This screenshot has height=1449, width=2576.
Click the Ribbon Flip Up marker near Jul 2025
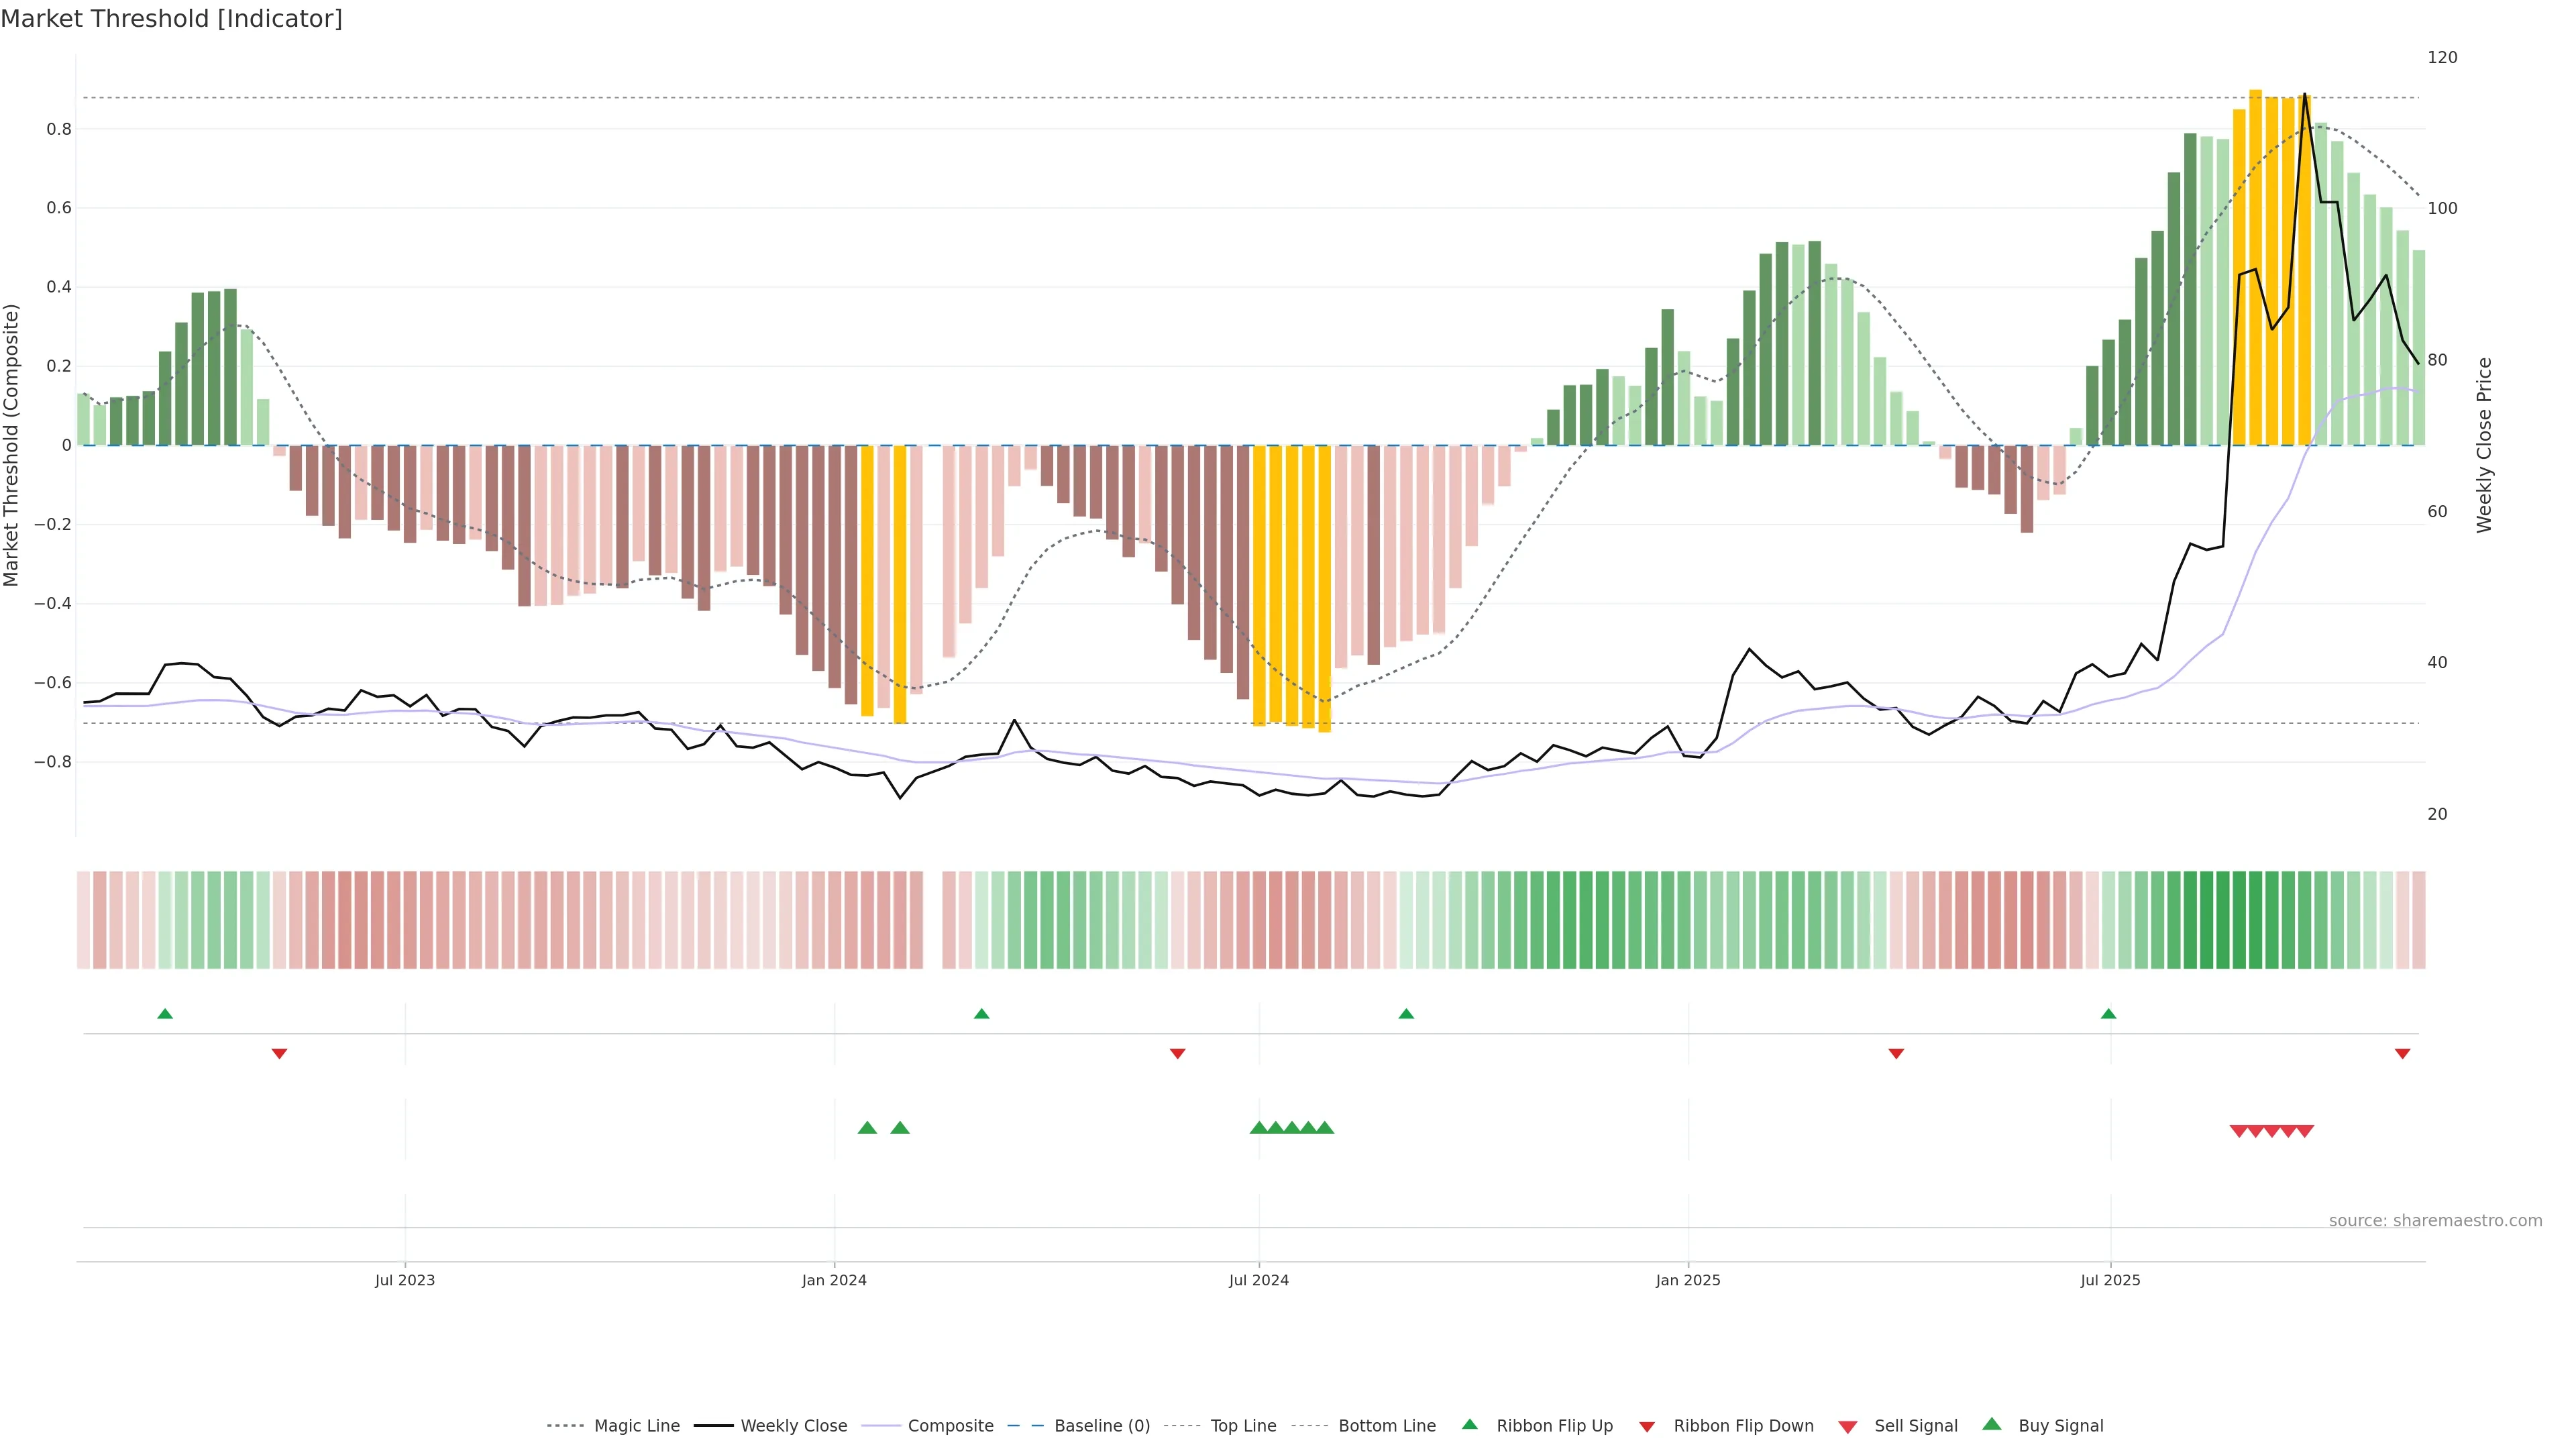click(2108, 1014)
